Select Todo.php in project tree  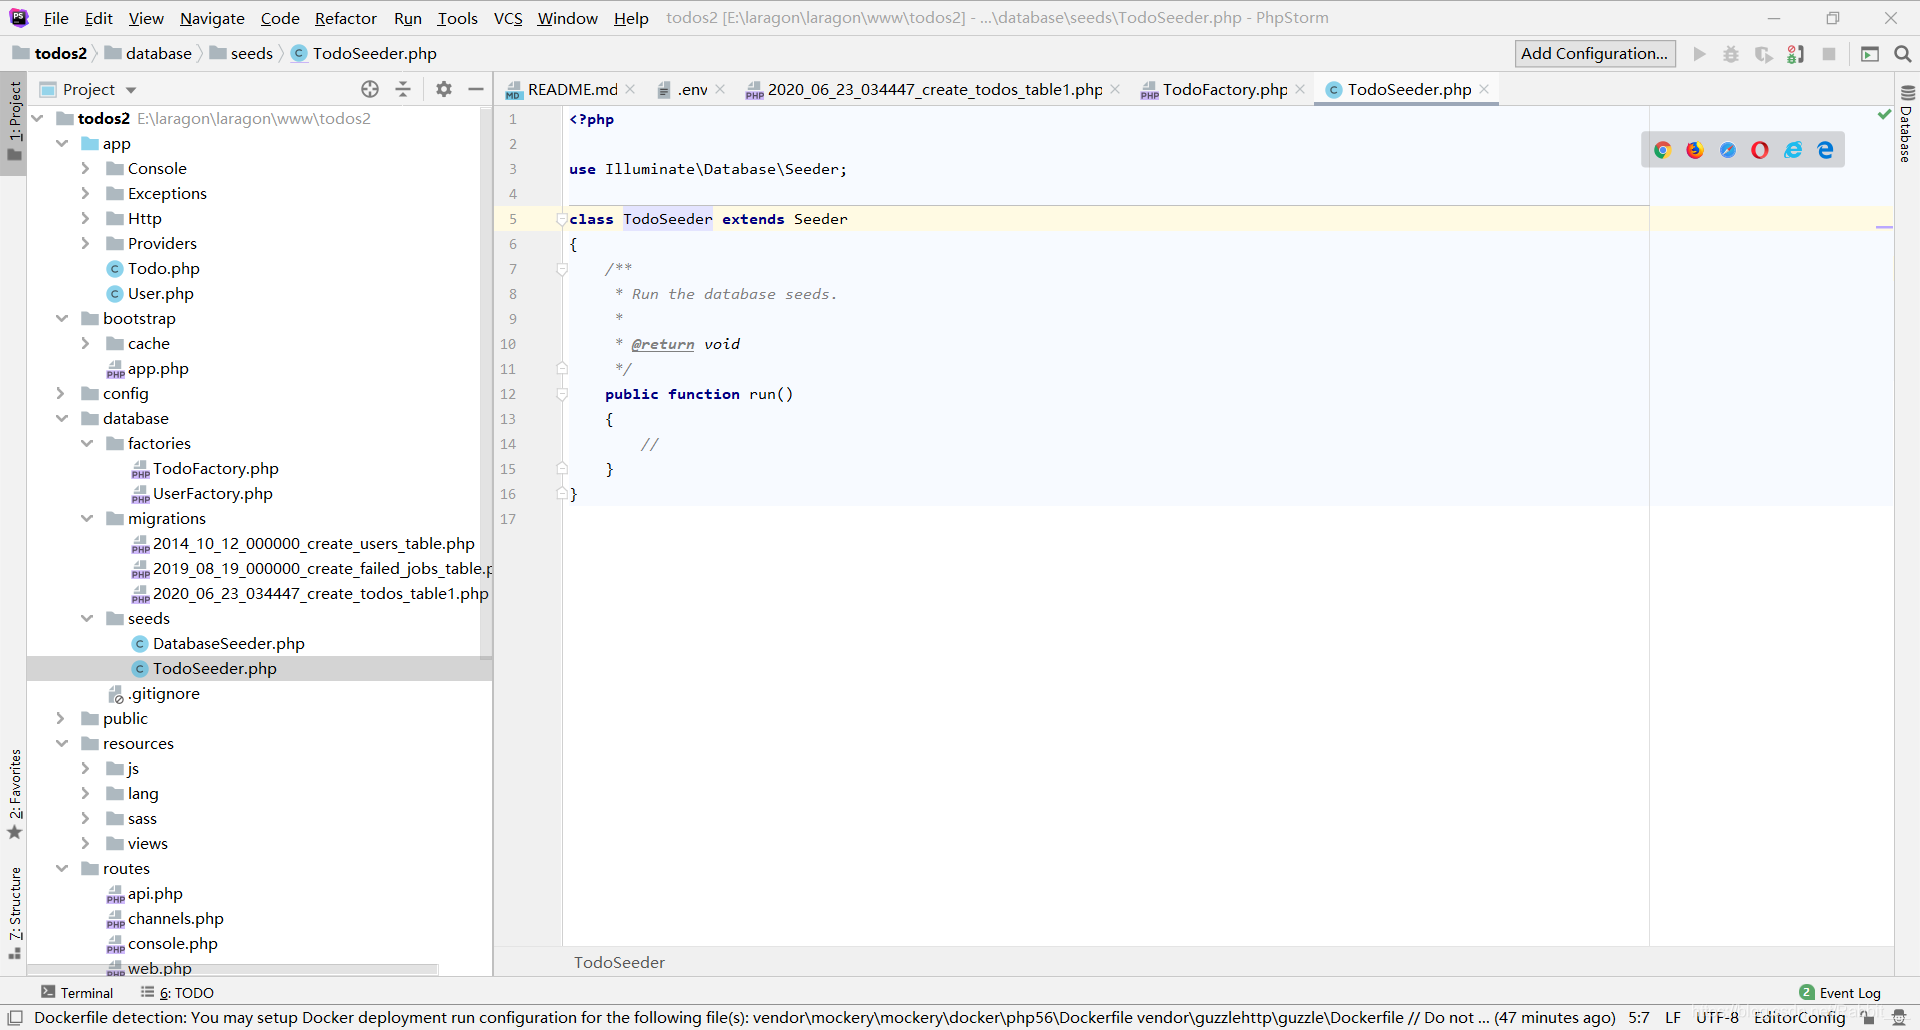tap(163, 268)
